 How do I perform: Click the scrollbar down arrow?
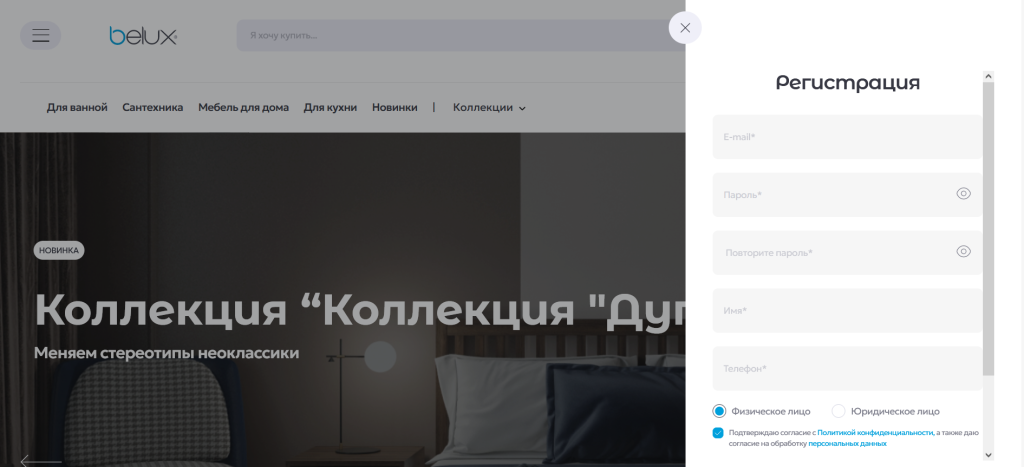(989, 455)
